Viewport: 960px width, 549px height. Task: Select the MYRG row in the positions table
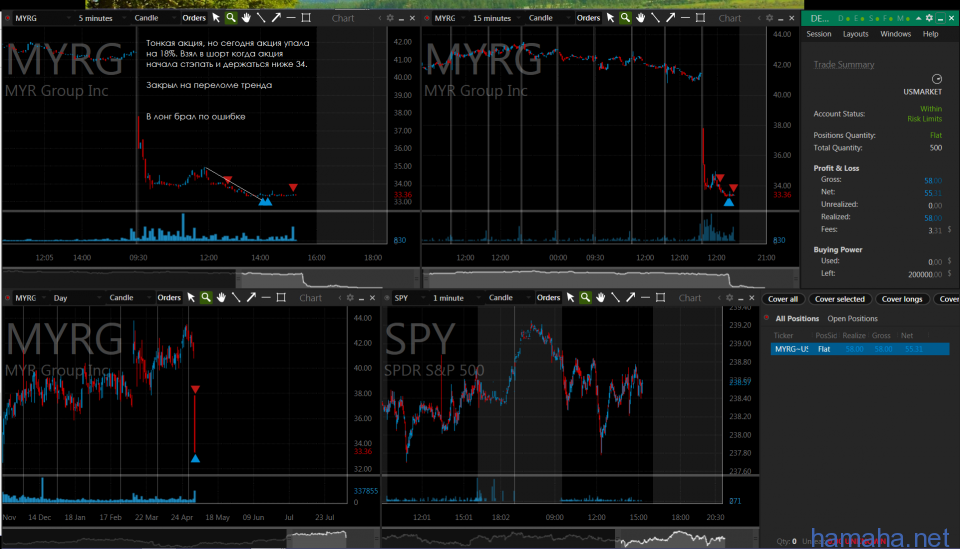click(860, 349)
